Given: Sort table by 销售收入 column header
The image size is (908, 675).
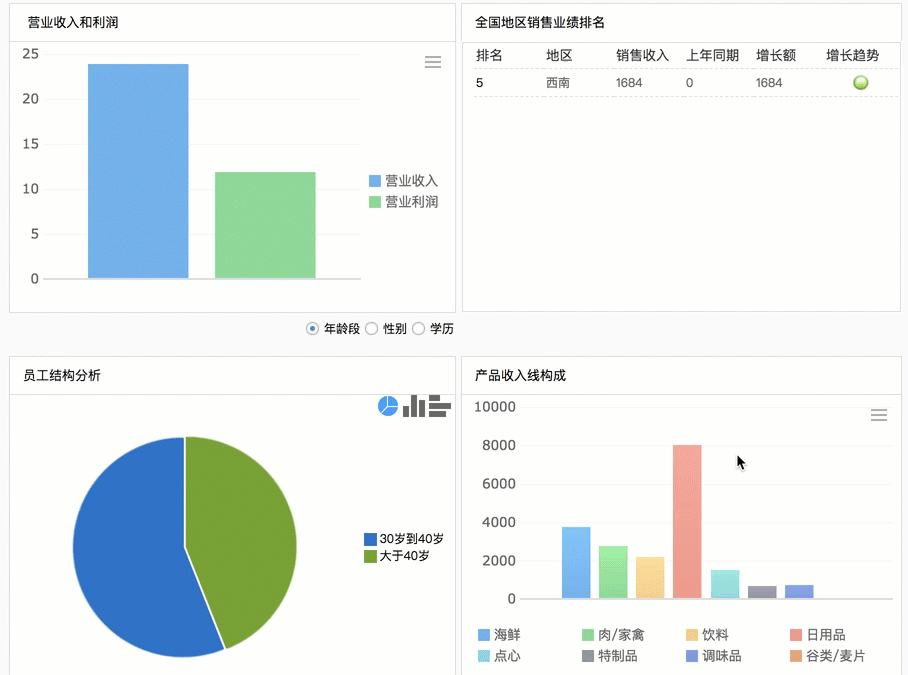Looking at the screenshot, I should point(642,56).
